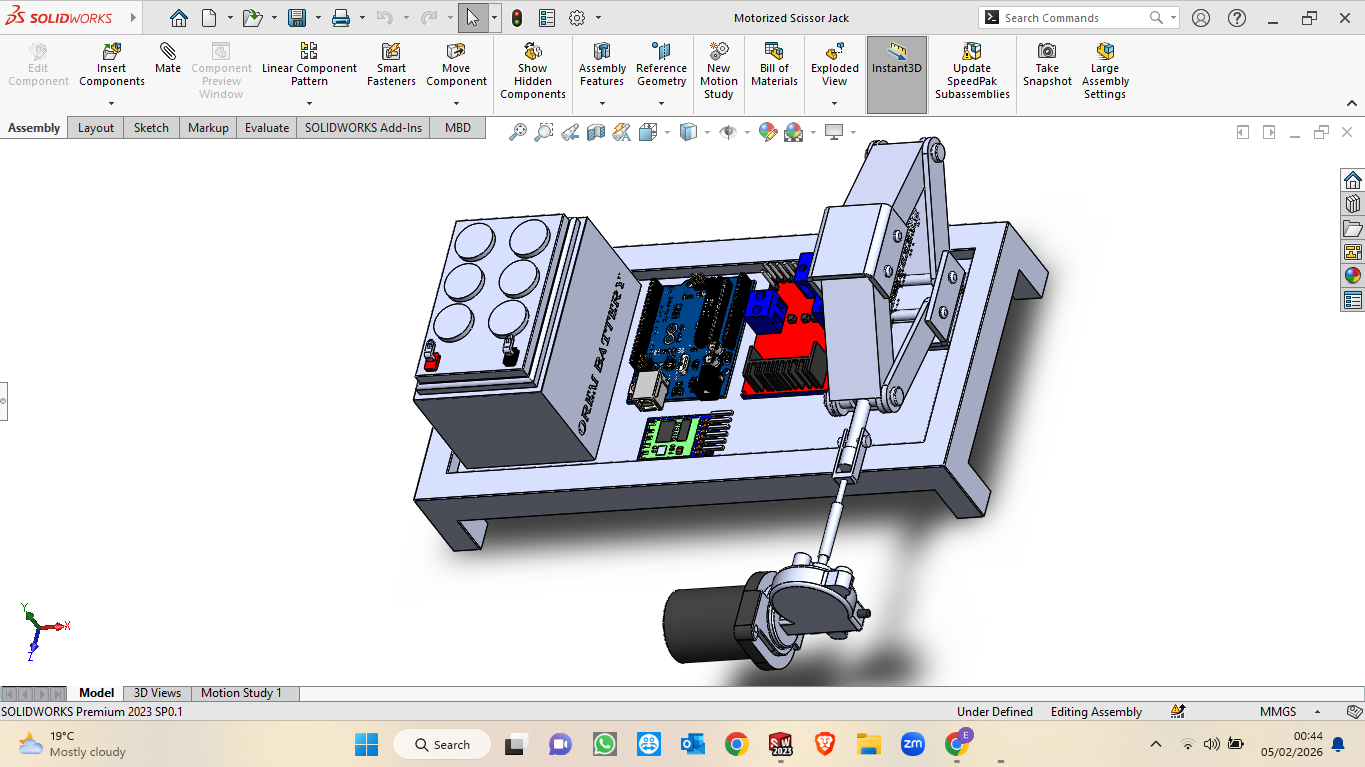
Task: Expand Exploded View dropdown arrow
Action: (x=834, y=103)
